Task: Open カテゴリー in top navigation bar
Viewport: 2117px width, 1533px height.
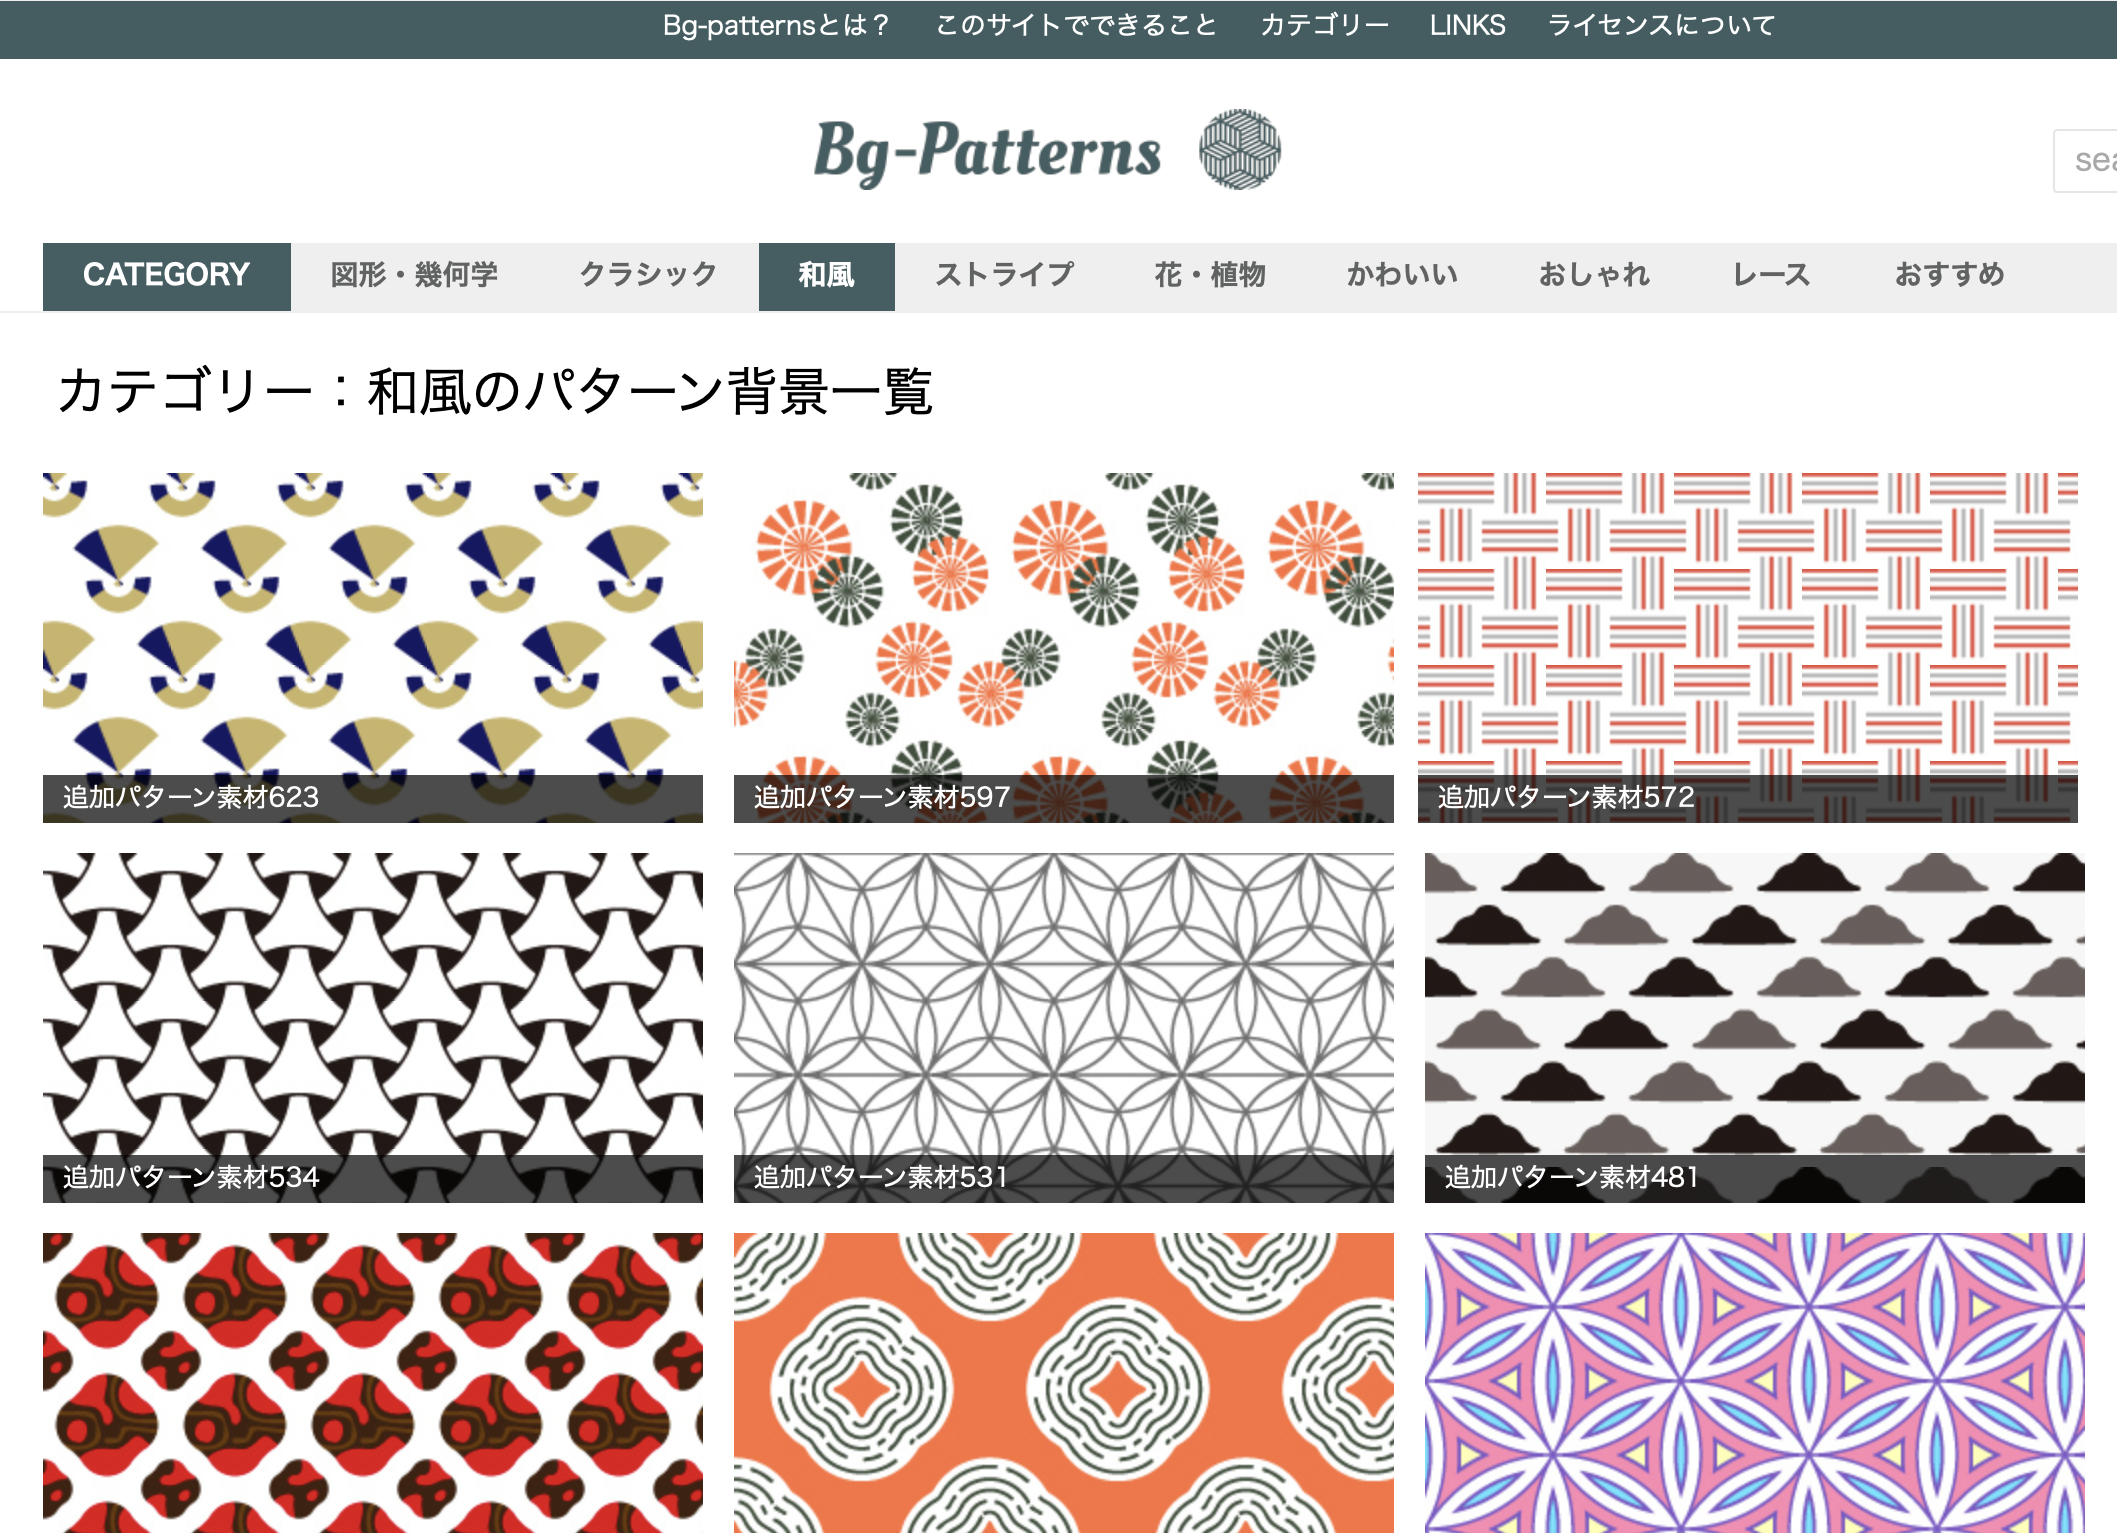Action: [x=1324, y=25]
